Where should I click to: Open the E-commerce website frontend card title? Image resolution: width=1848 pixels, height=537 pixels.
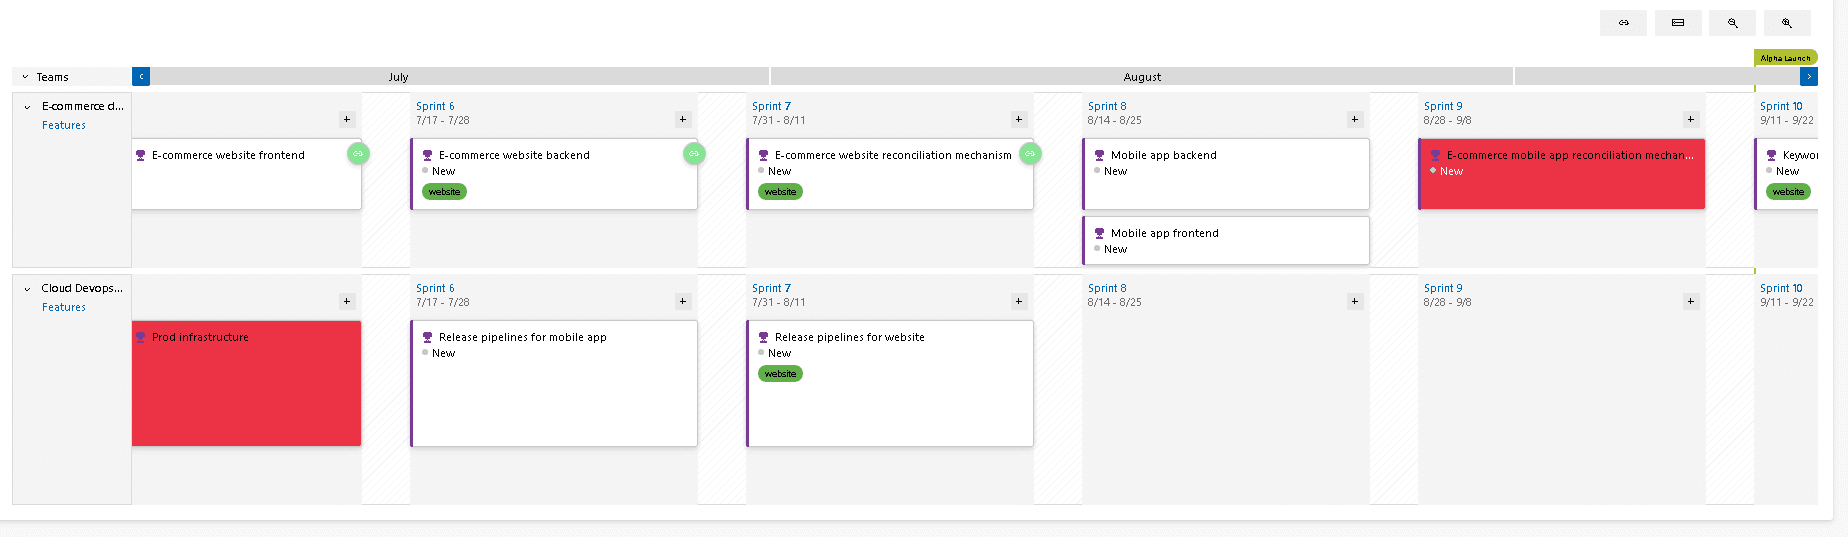[228, 155]
